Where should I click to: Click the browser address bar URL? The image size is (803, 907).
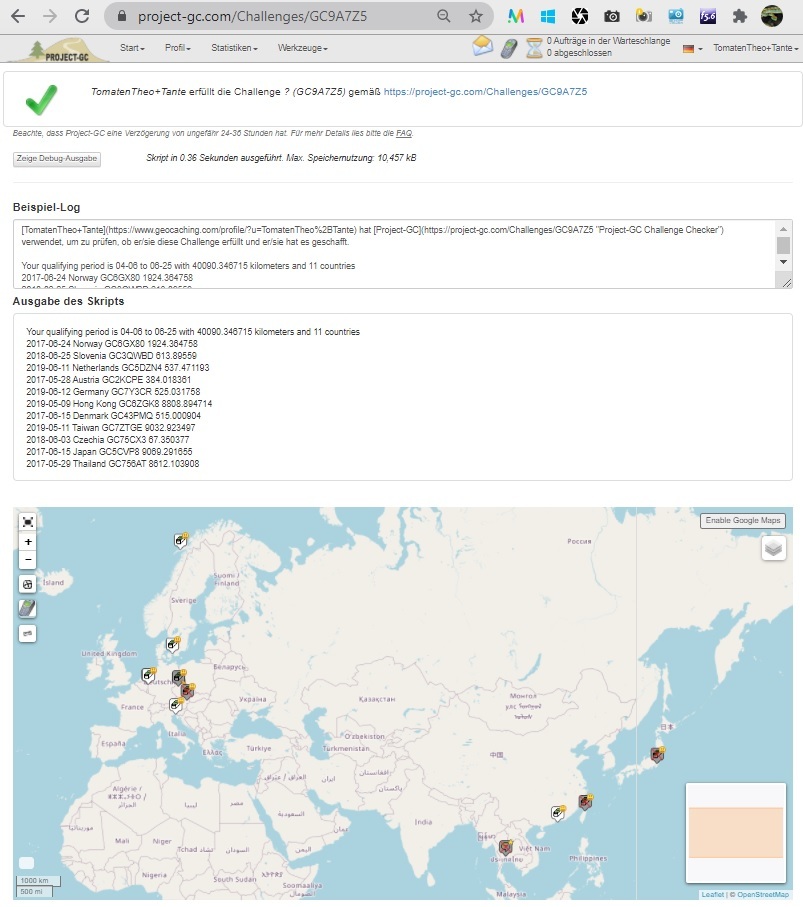(x=252, y=16)
